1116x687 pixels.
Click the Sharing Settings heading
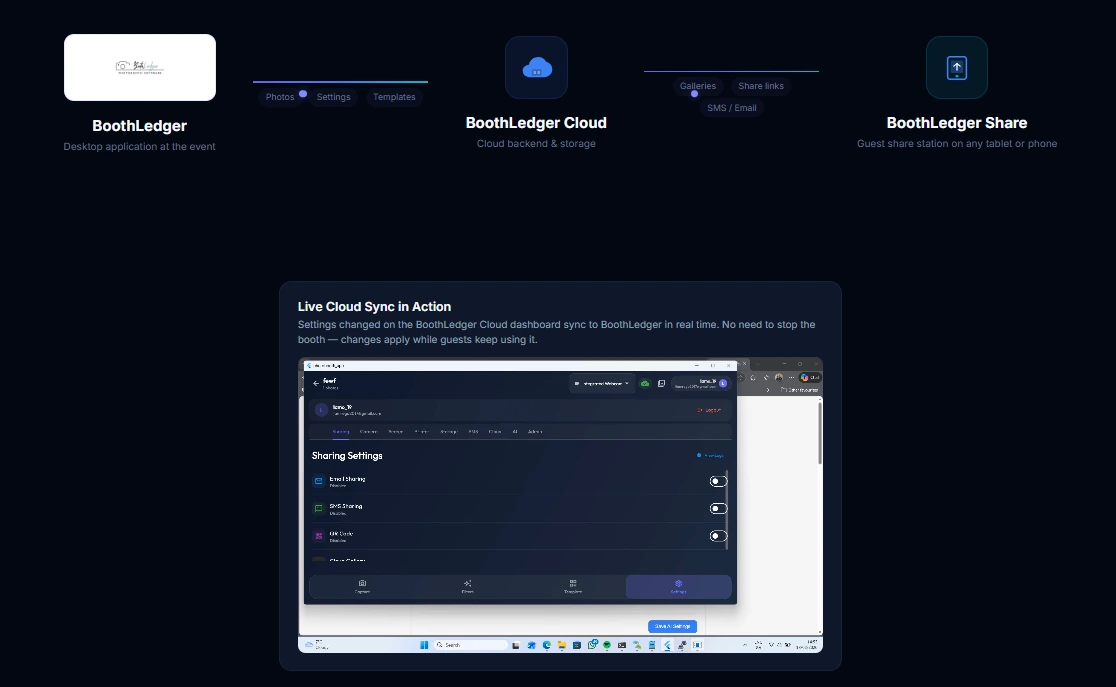pyautogui.click(x=347, y=456)
